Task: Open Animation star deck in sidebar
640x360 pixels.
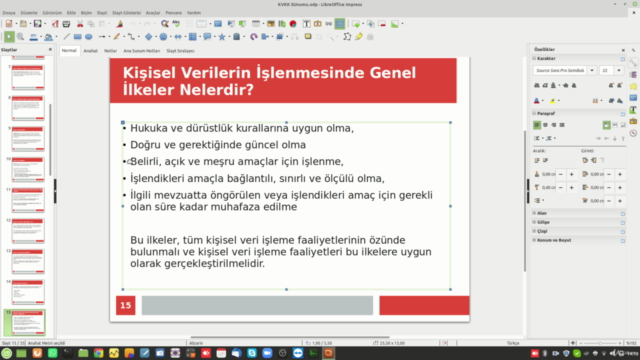Action: click(633, 87)
